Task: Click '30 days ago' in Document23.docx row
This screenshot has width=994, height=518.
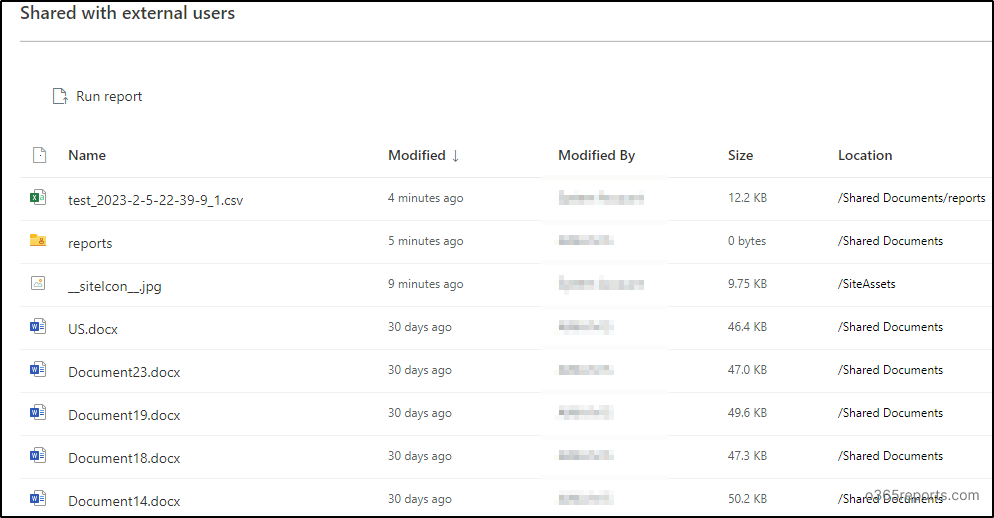Action: 420,370
